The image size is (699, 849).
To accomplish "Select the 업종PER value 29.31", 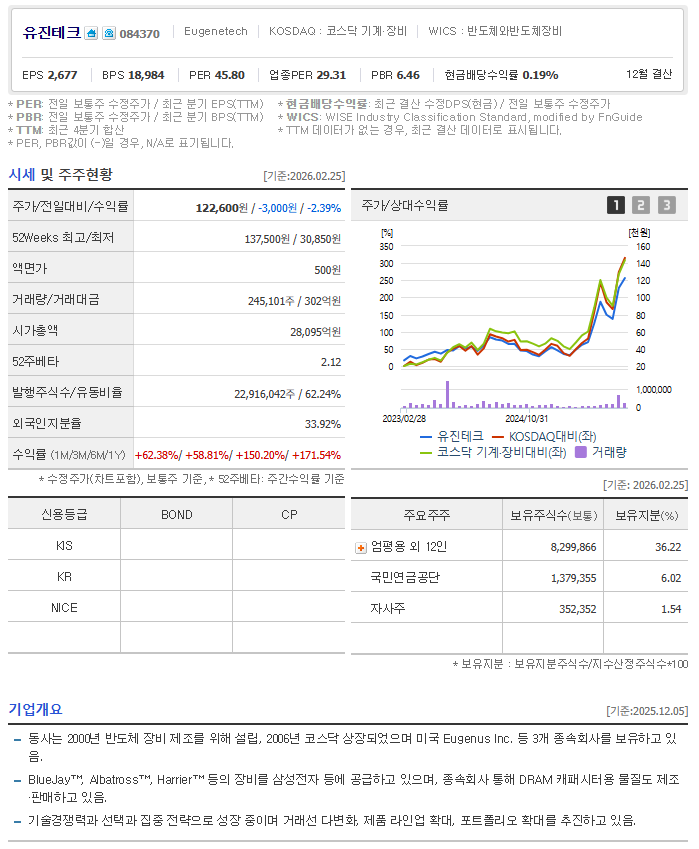I will (331, 75).
